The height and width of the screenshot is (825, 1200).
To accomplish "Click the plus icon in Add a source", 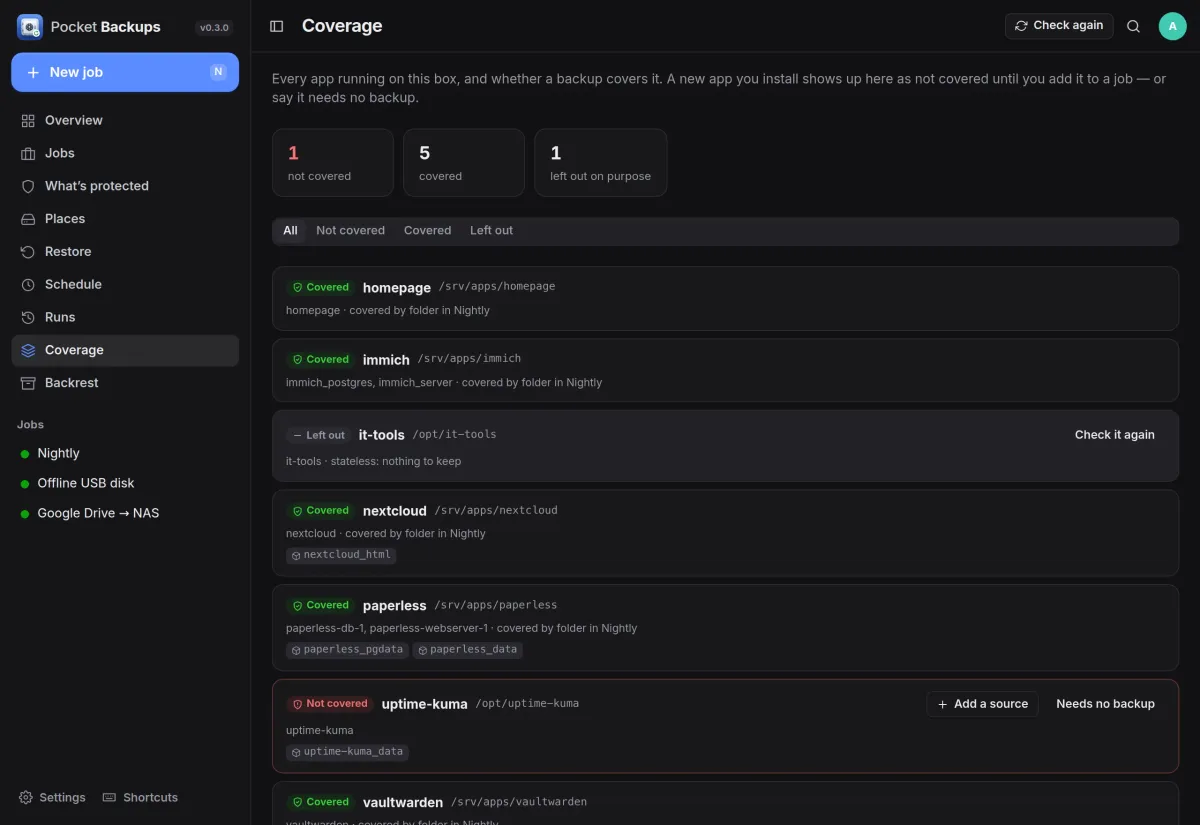I will 942,704.
